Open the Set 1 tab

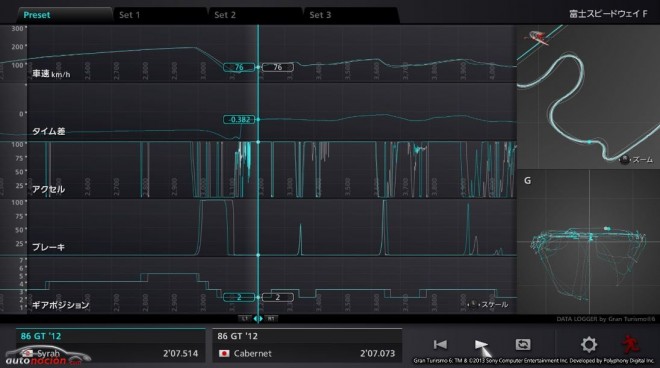click(x=161, y=15)
